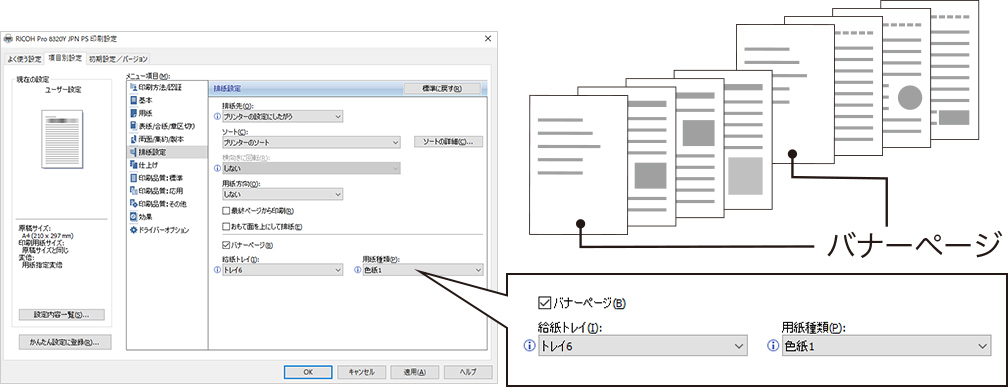Open ドライバーオプション gear icon
Image resolution: width=1008 pixels, height=389 pixels.
click(x=134, y=230)
